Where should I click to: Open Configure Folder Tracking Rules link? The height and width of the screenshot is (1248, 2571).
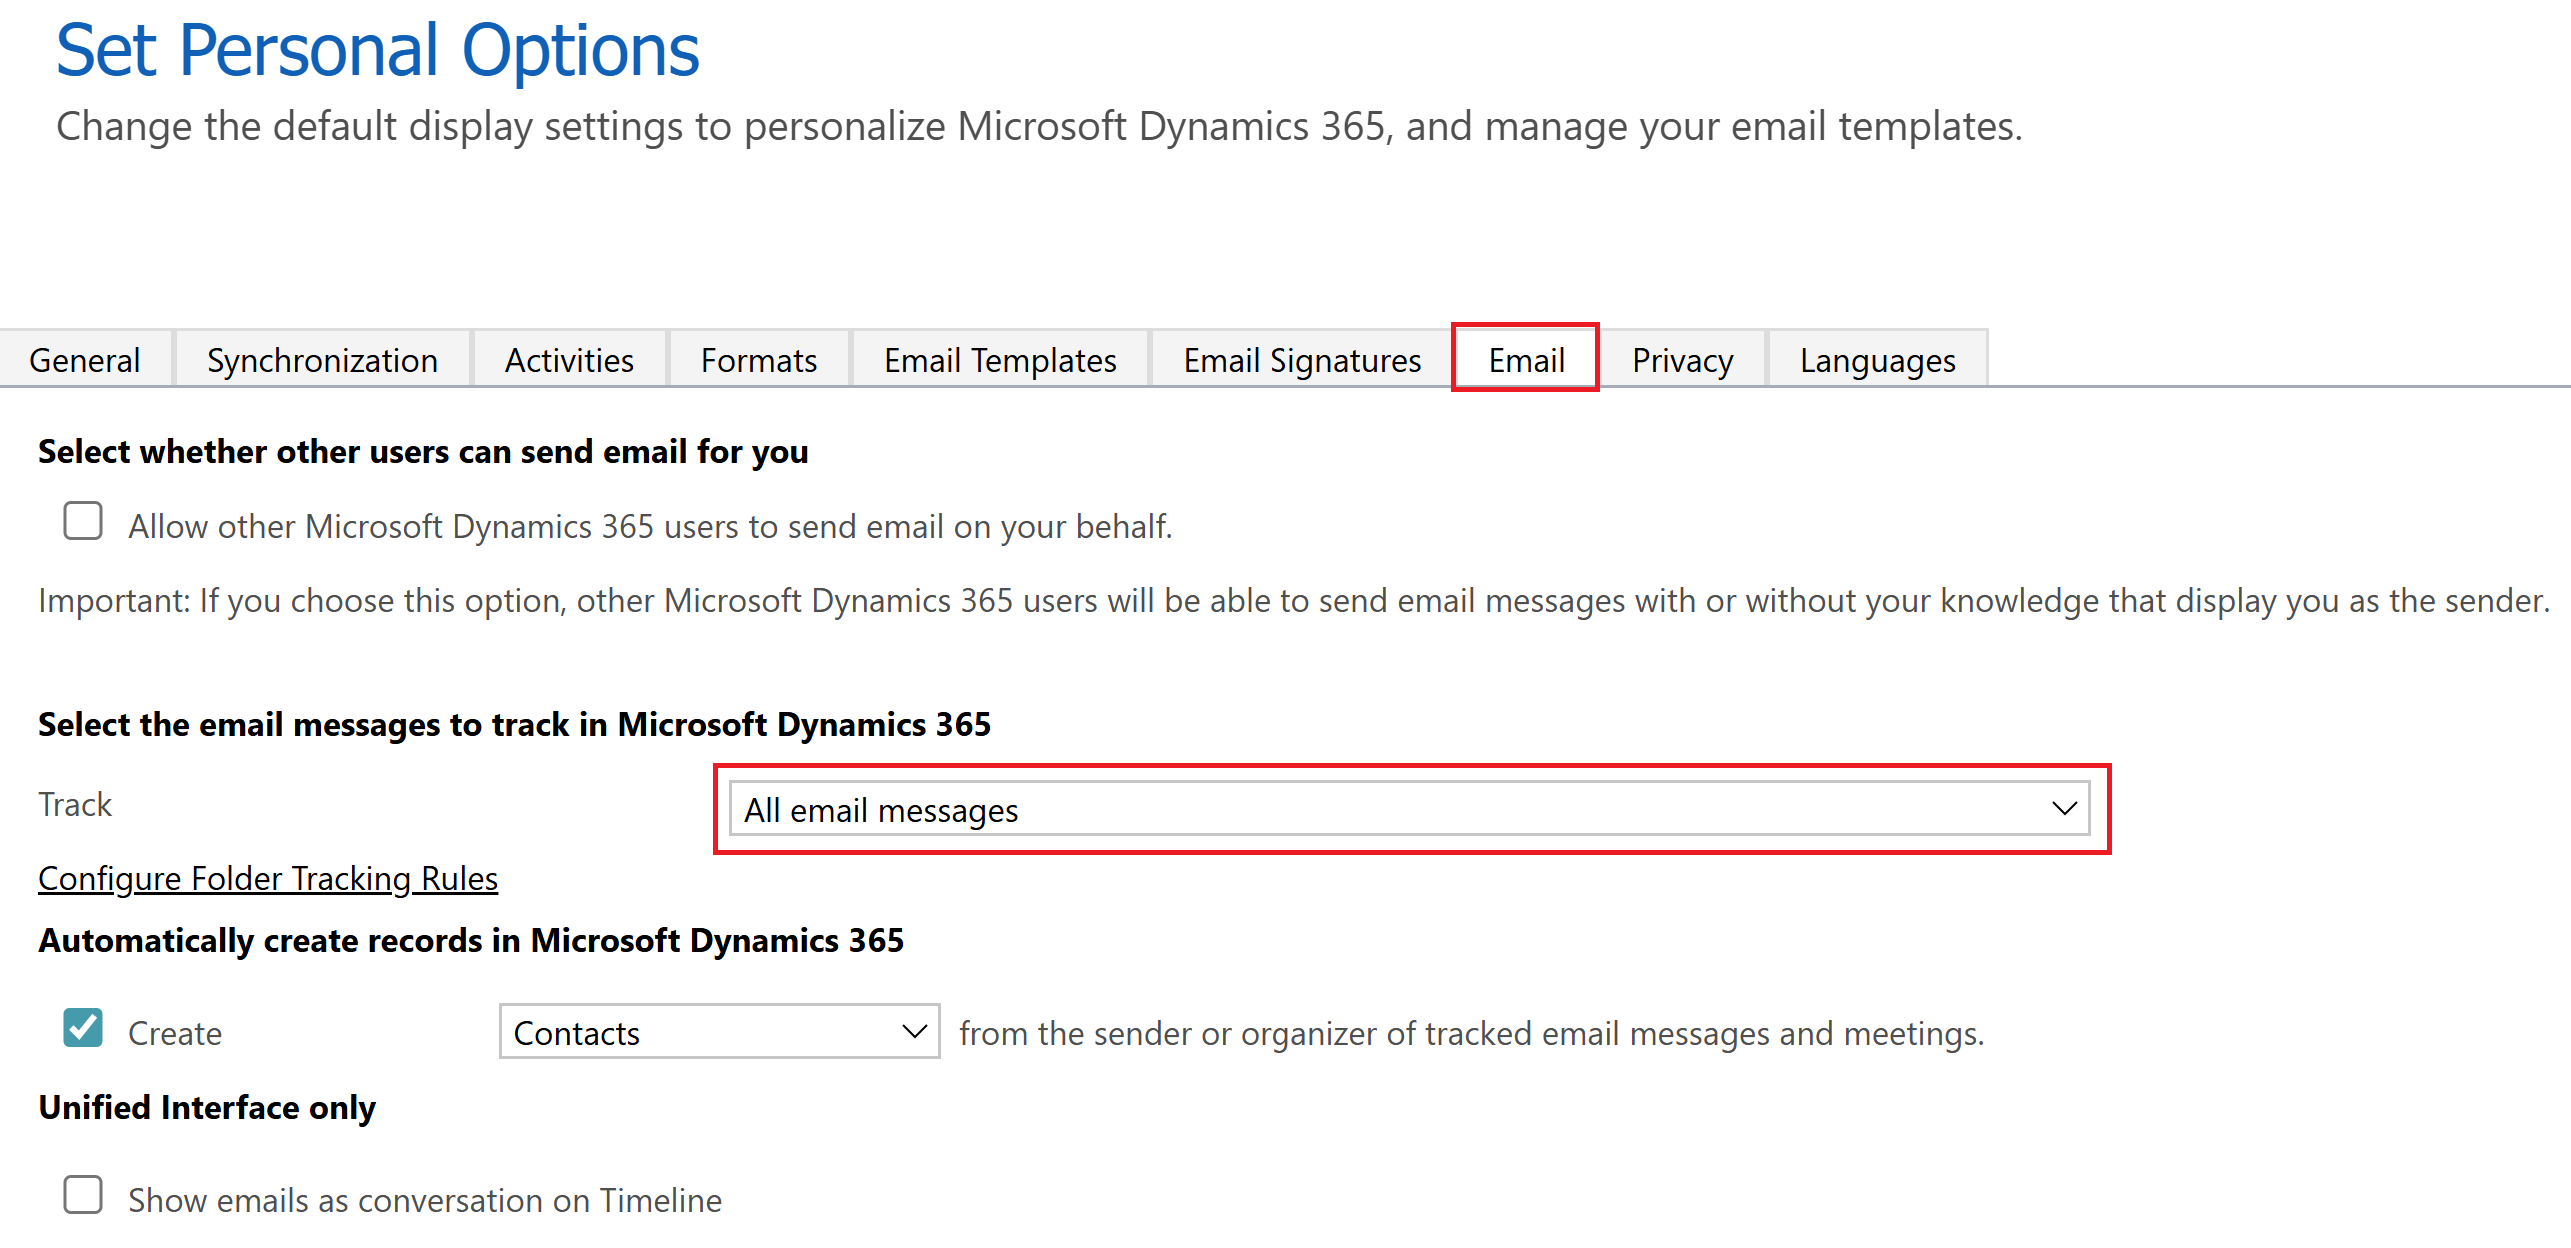click(268, 878)
